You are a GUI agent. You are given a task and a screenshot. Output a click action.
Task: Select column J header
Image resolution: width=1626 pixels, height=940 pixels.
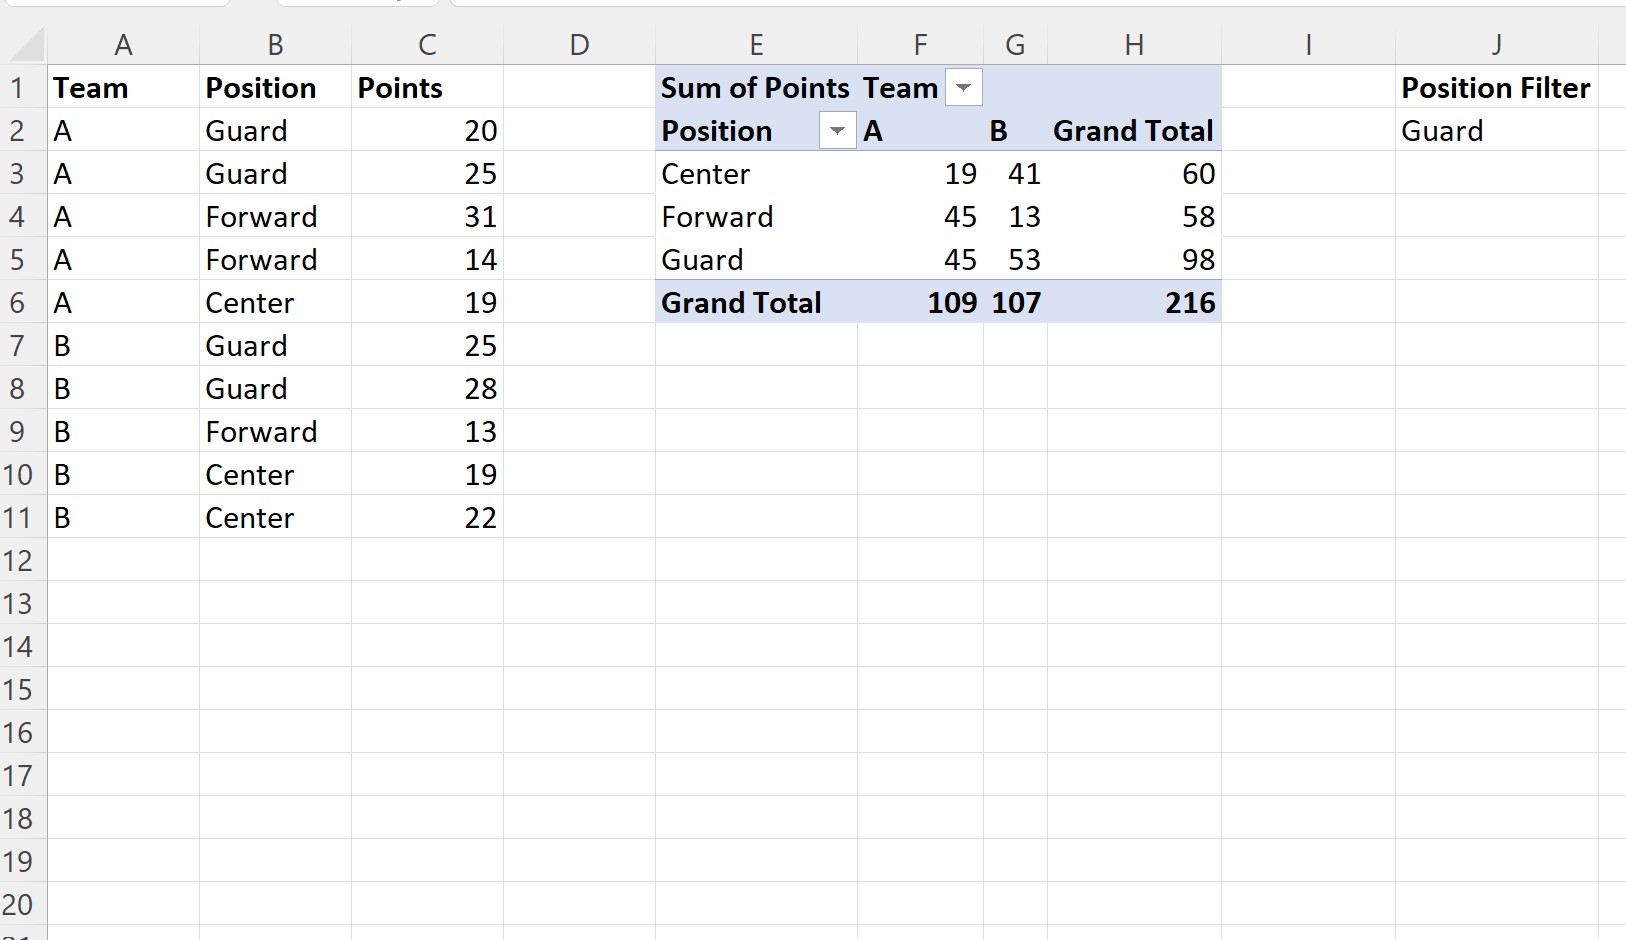click(1497, 44)
